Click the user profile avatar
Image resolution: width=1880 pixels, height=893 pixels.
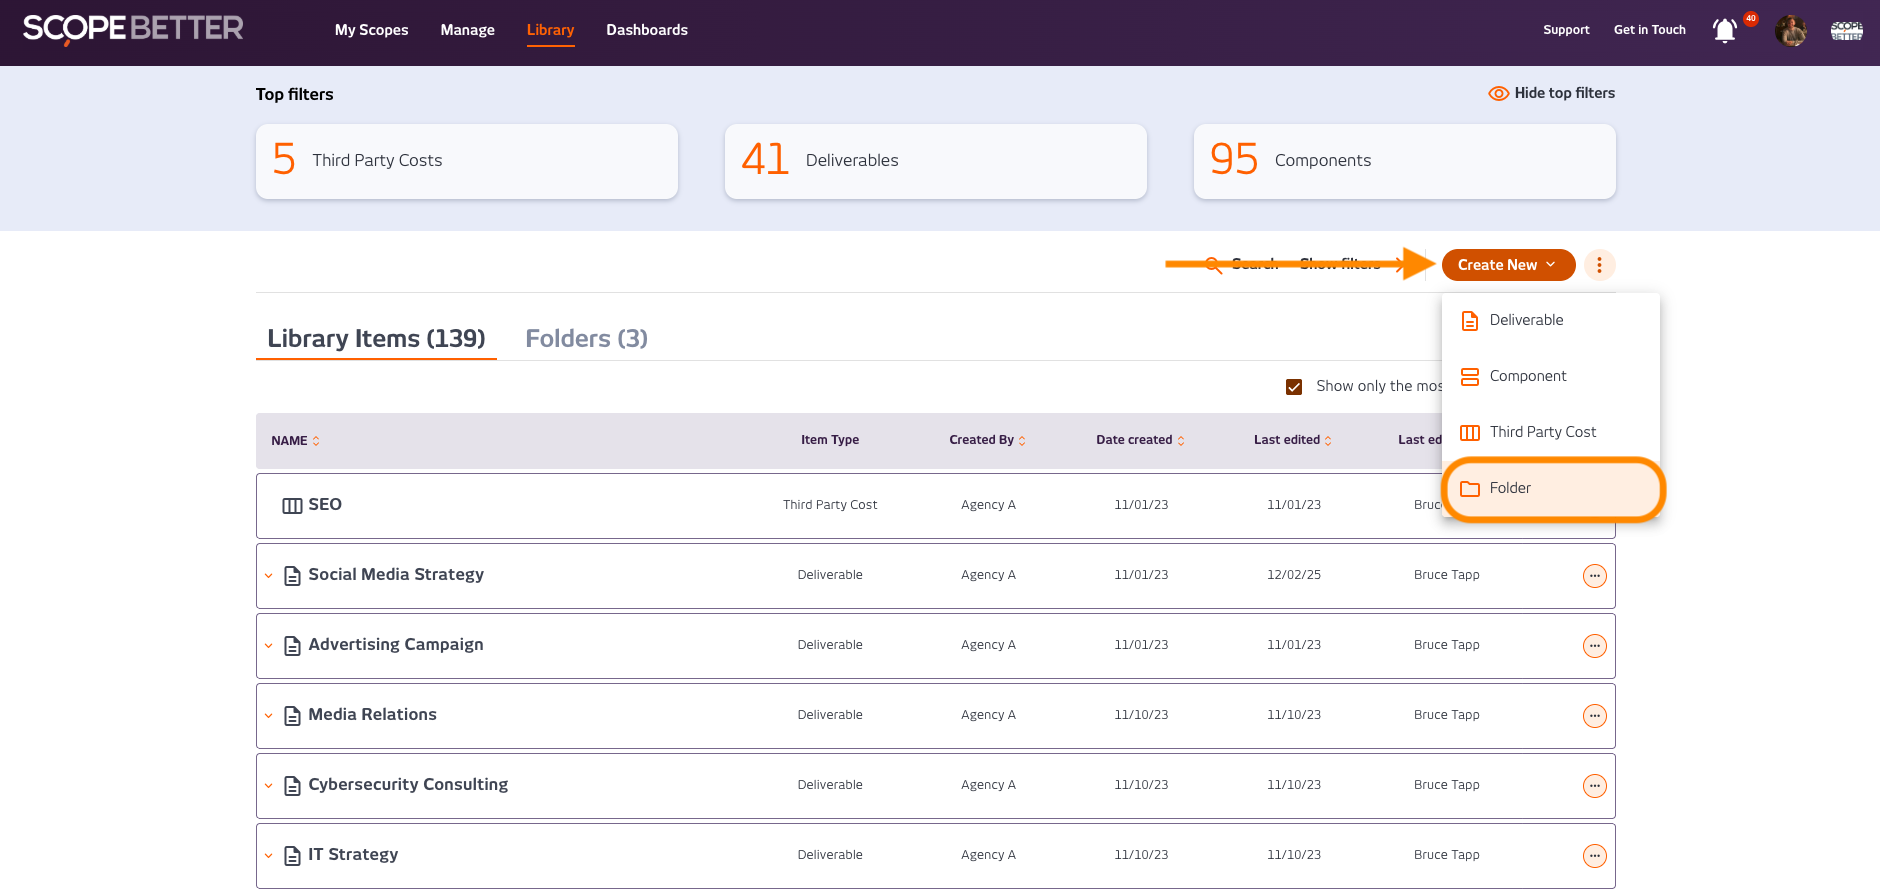click(x=1790, y=31)
